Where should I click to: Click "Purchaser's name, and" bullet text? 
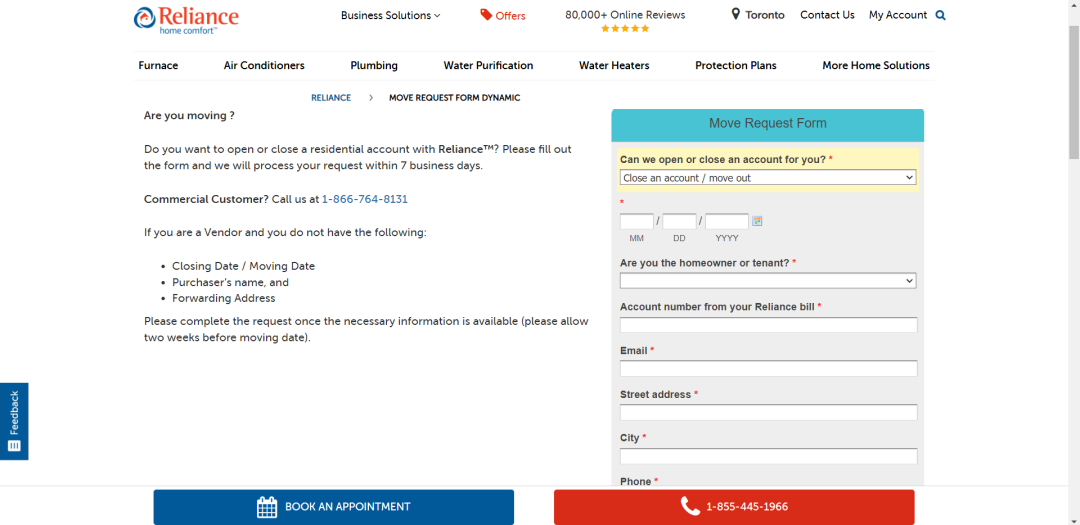[231, 282]
